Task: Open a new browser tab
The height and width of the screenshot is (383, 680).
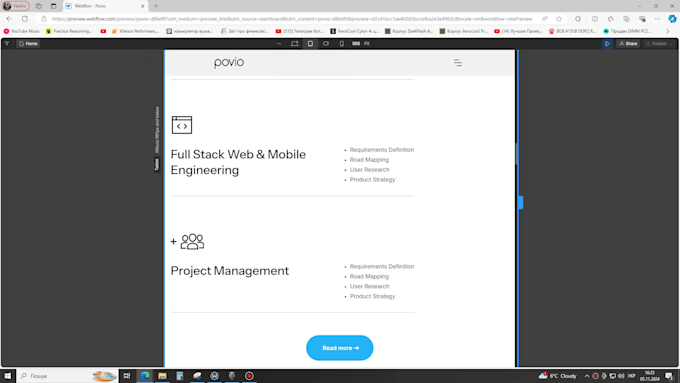Action: 156,6
